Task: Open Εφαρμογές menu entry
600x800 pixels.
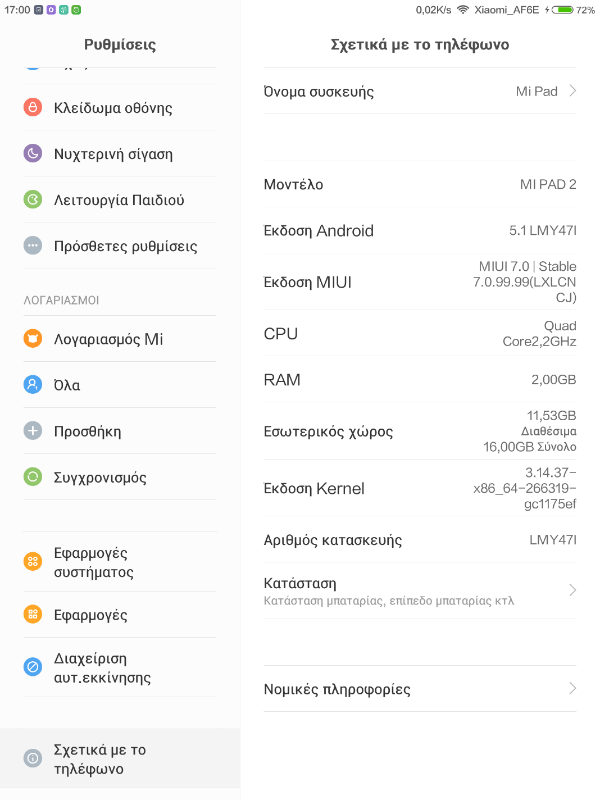Action: click(120, 615)
